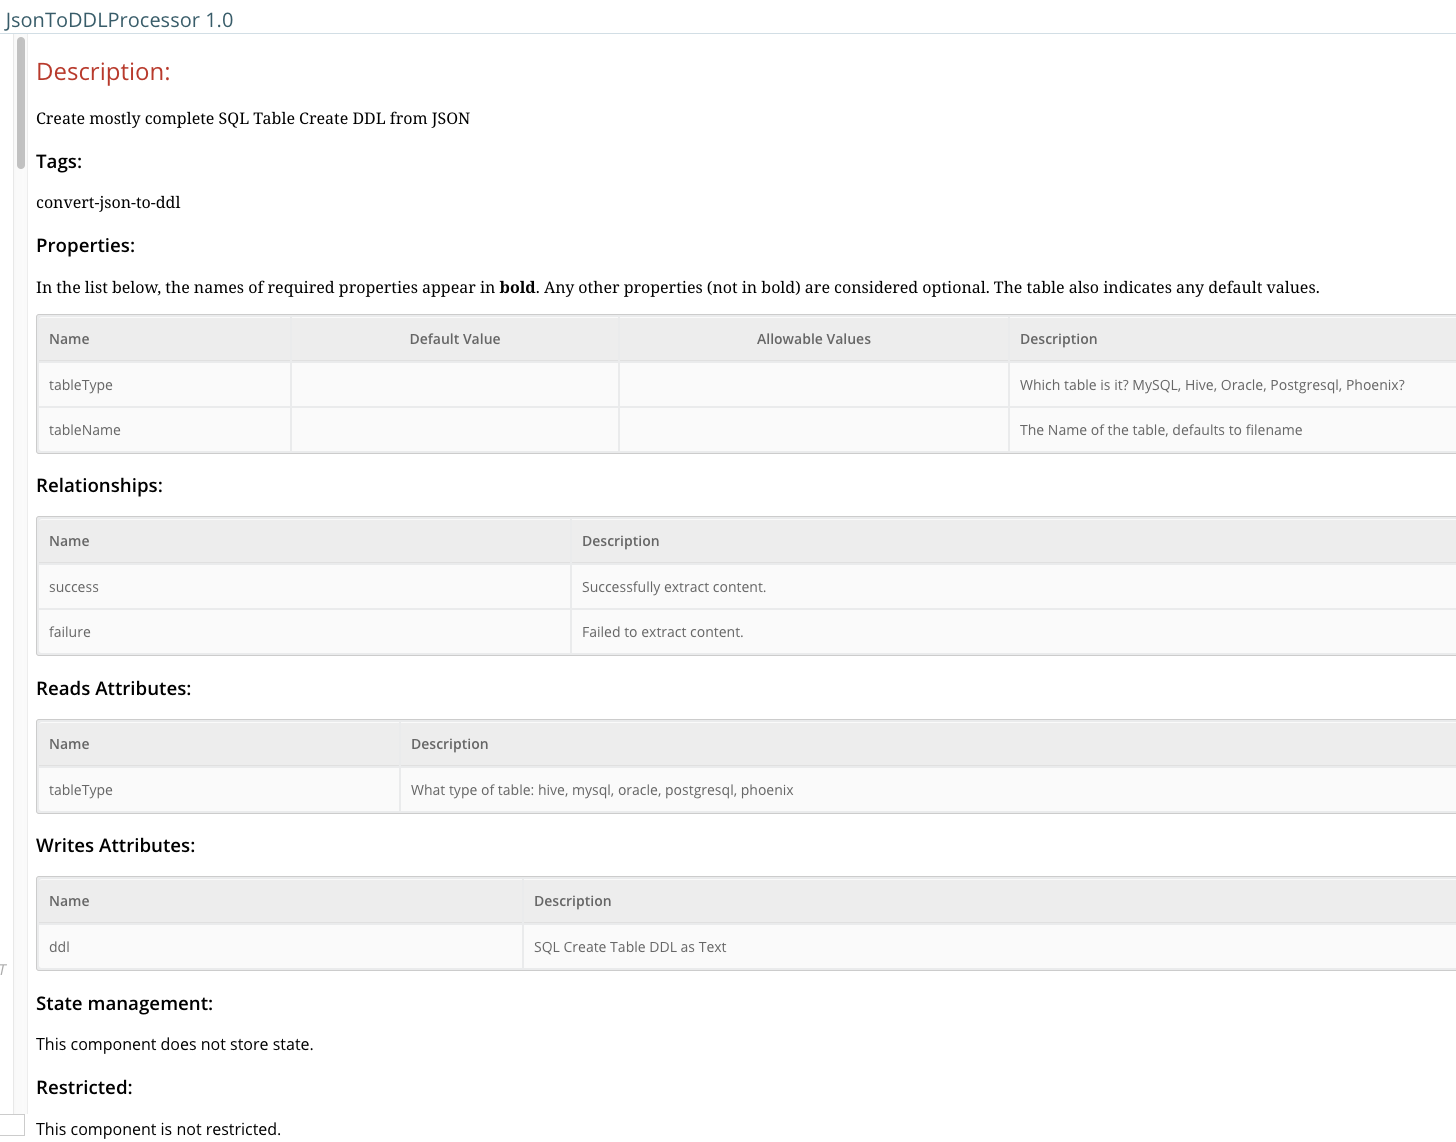The height and width of the screenshot is (1142, 1456).
Task: Select the success relationship entry
Action: click(73, 586)
